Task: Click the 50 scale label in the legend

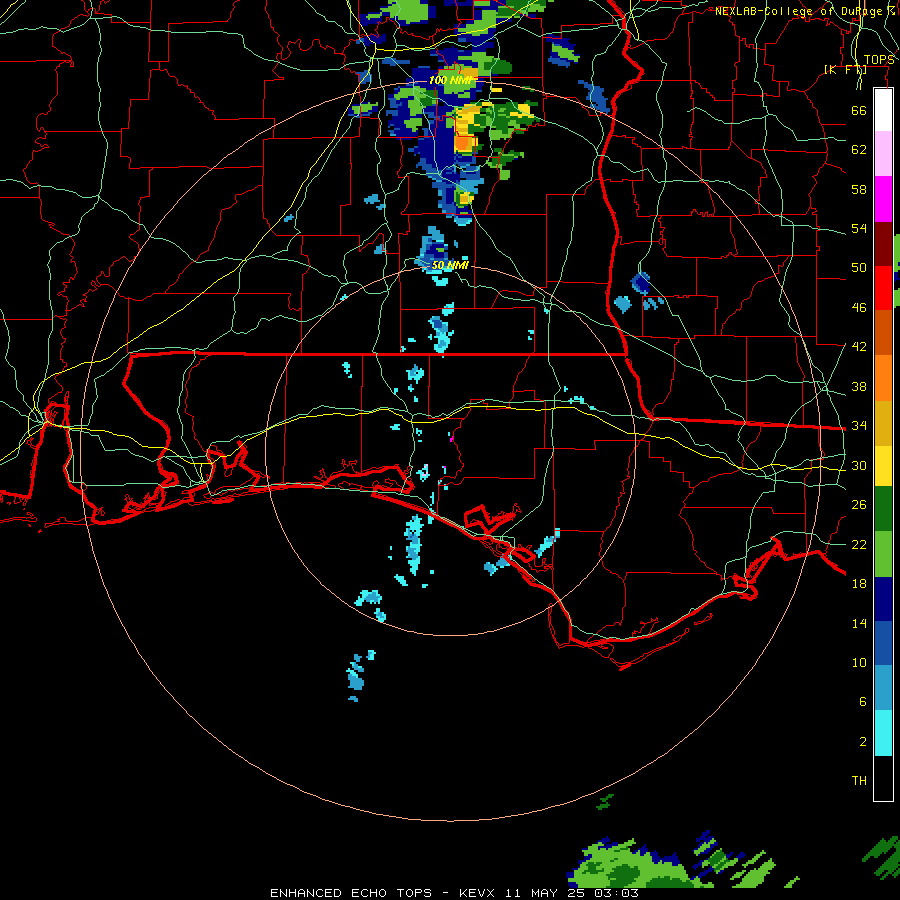Action: (859, 267)
